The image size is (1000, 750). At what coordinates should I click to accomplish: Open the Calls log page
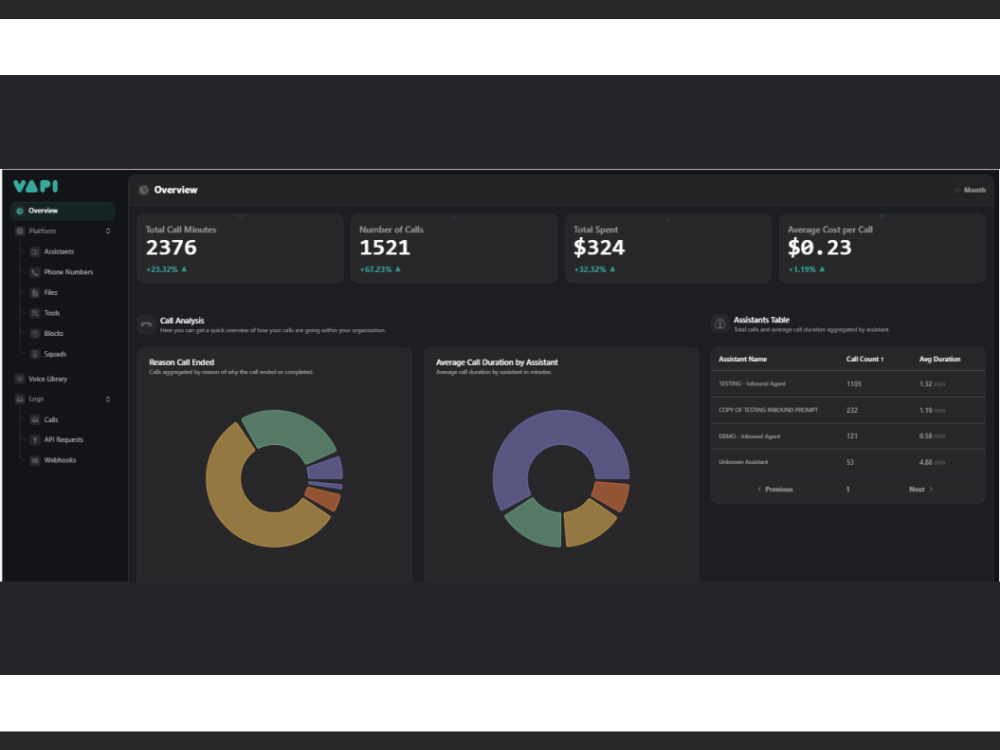(x=50, y=420)
